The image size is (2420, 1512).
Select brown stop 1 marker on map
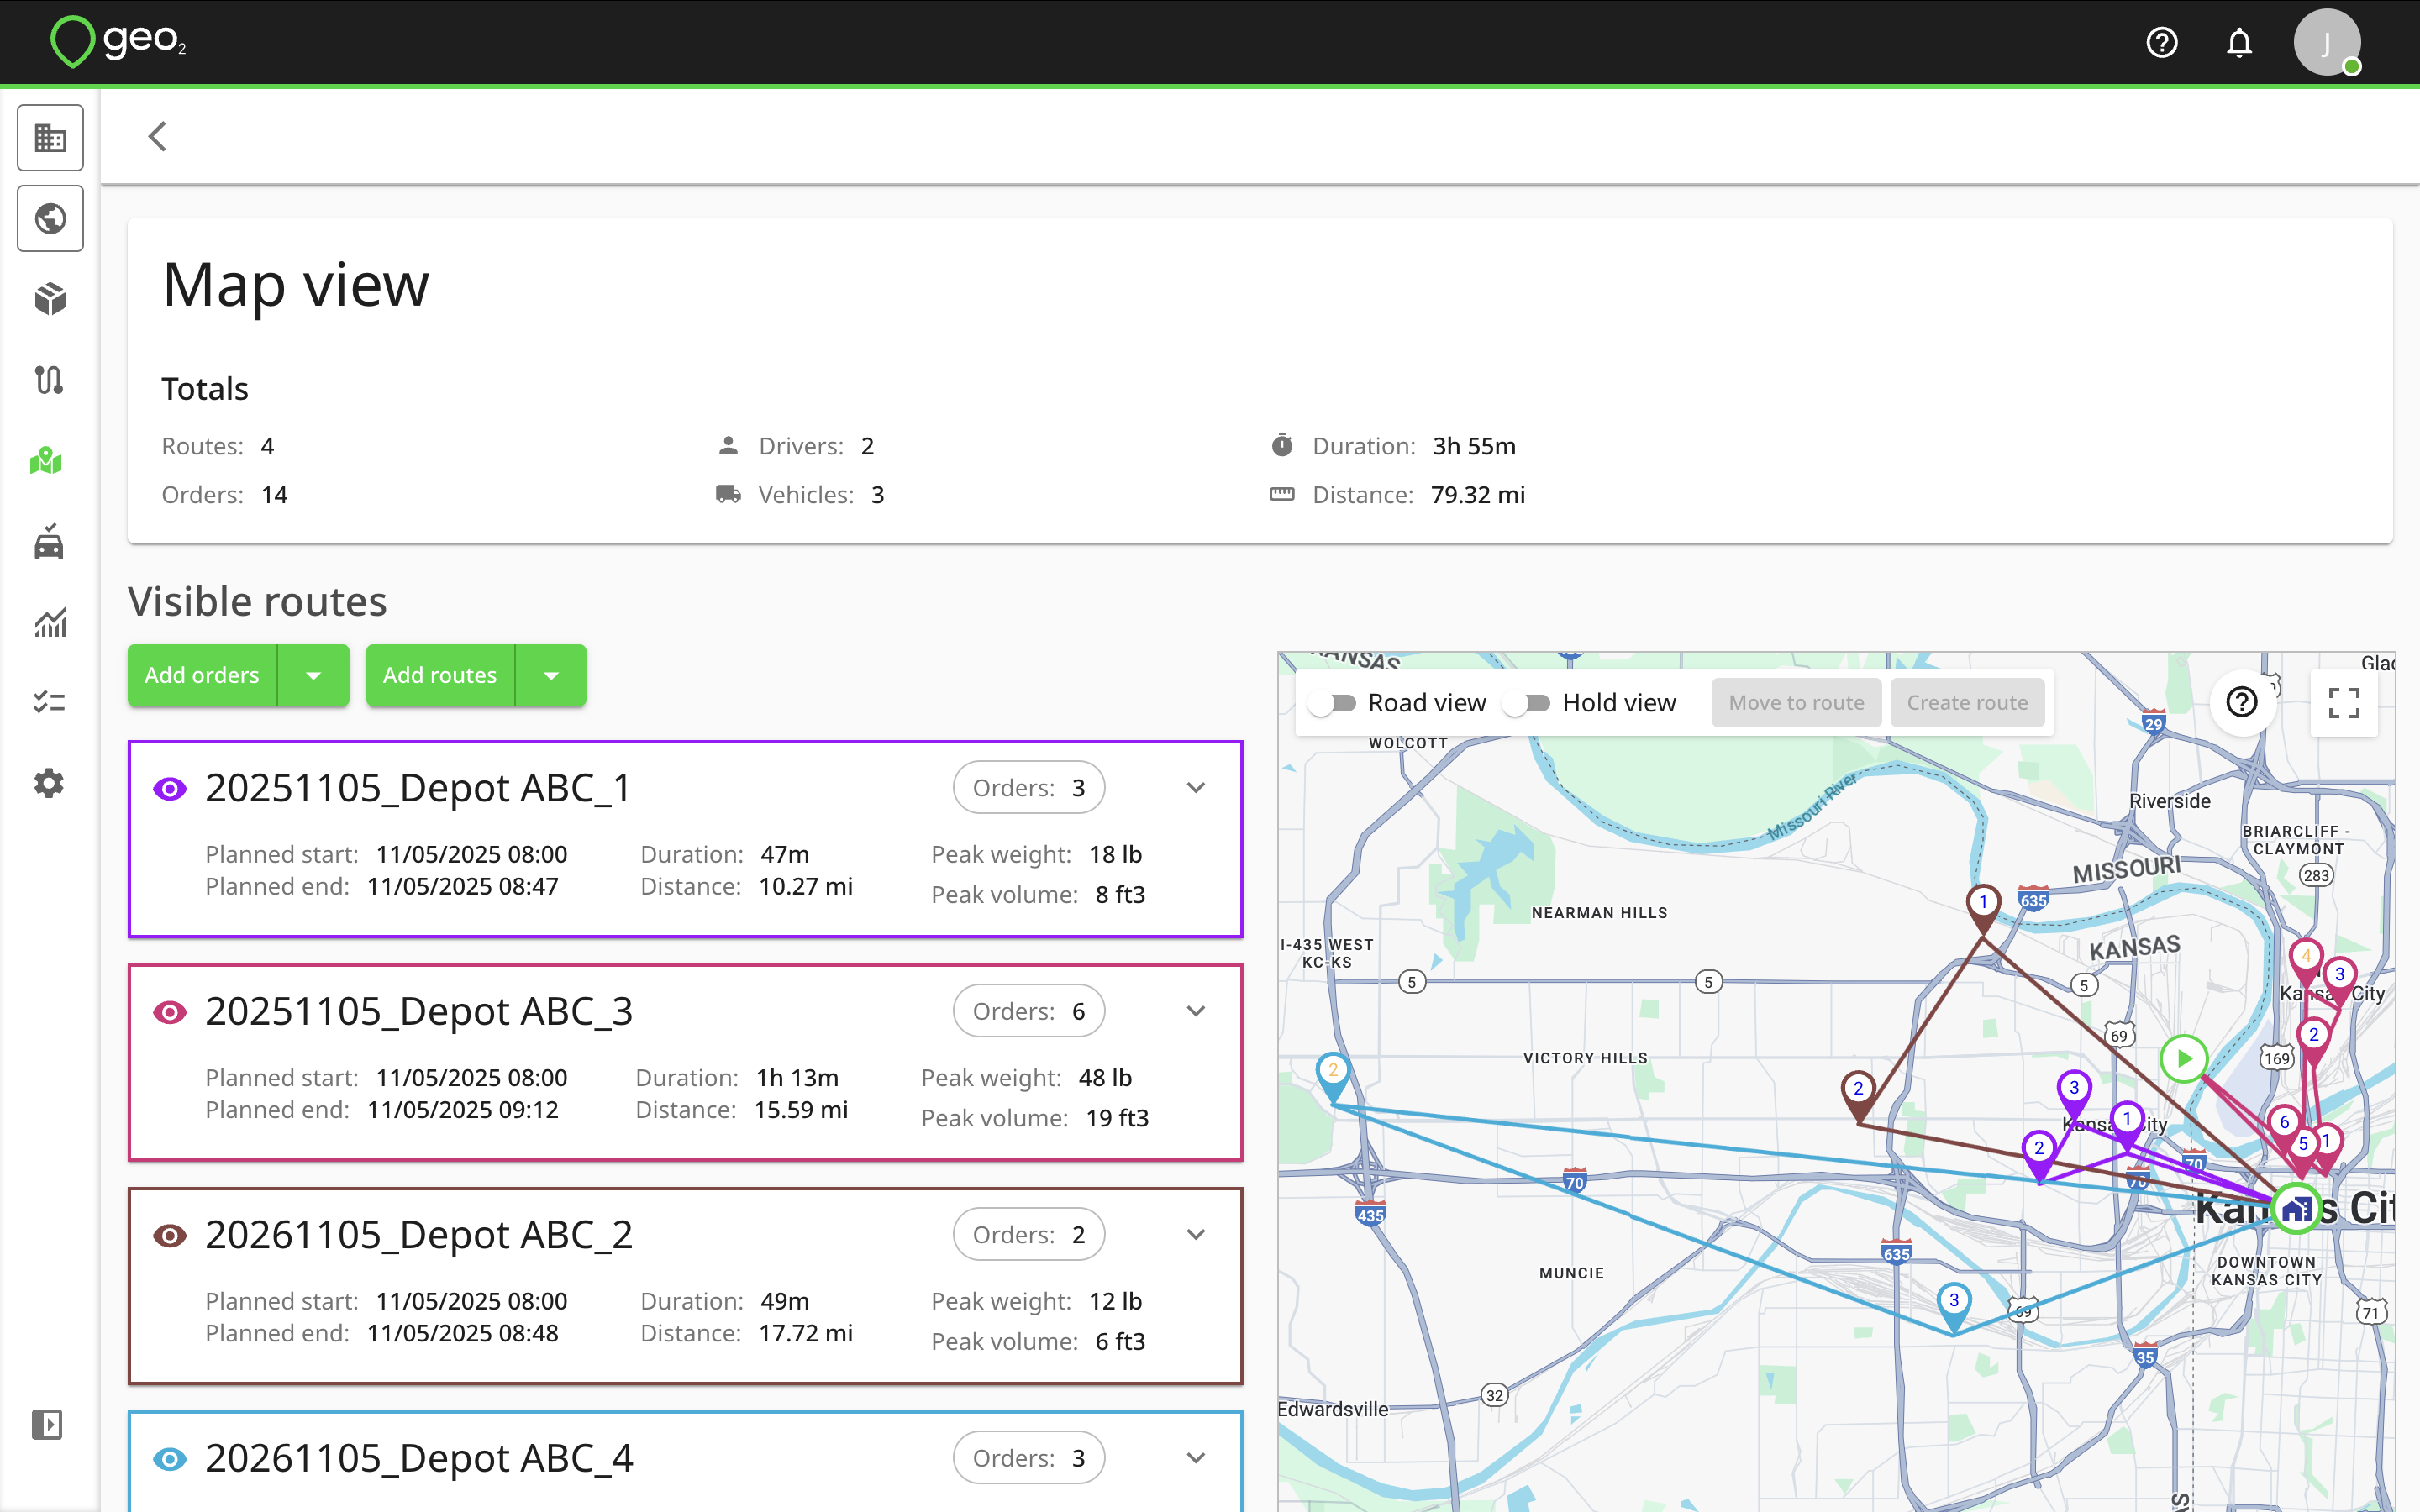click(1983, 907)
